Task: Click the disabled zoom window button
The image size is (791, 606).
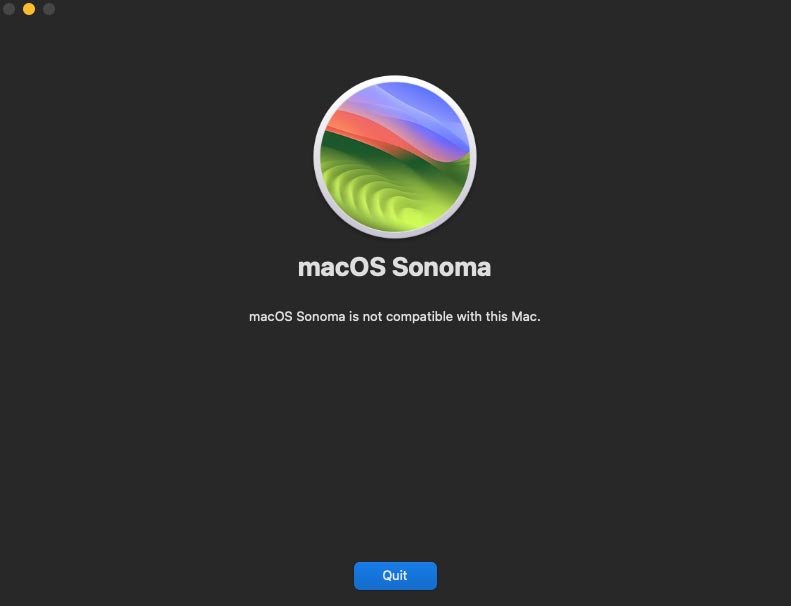Action: [49, 9]
